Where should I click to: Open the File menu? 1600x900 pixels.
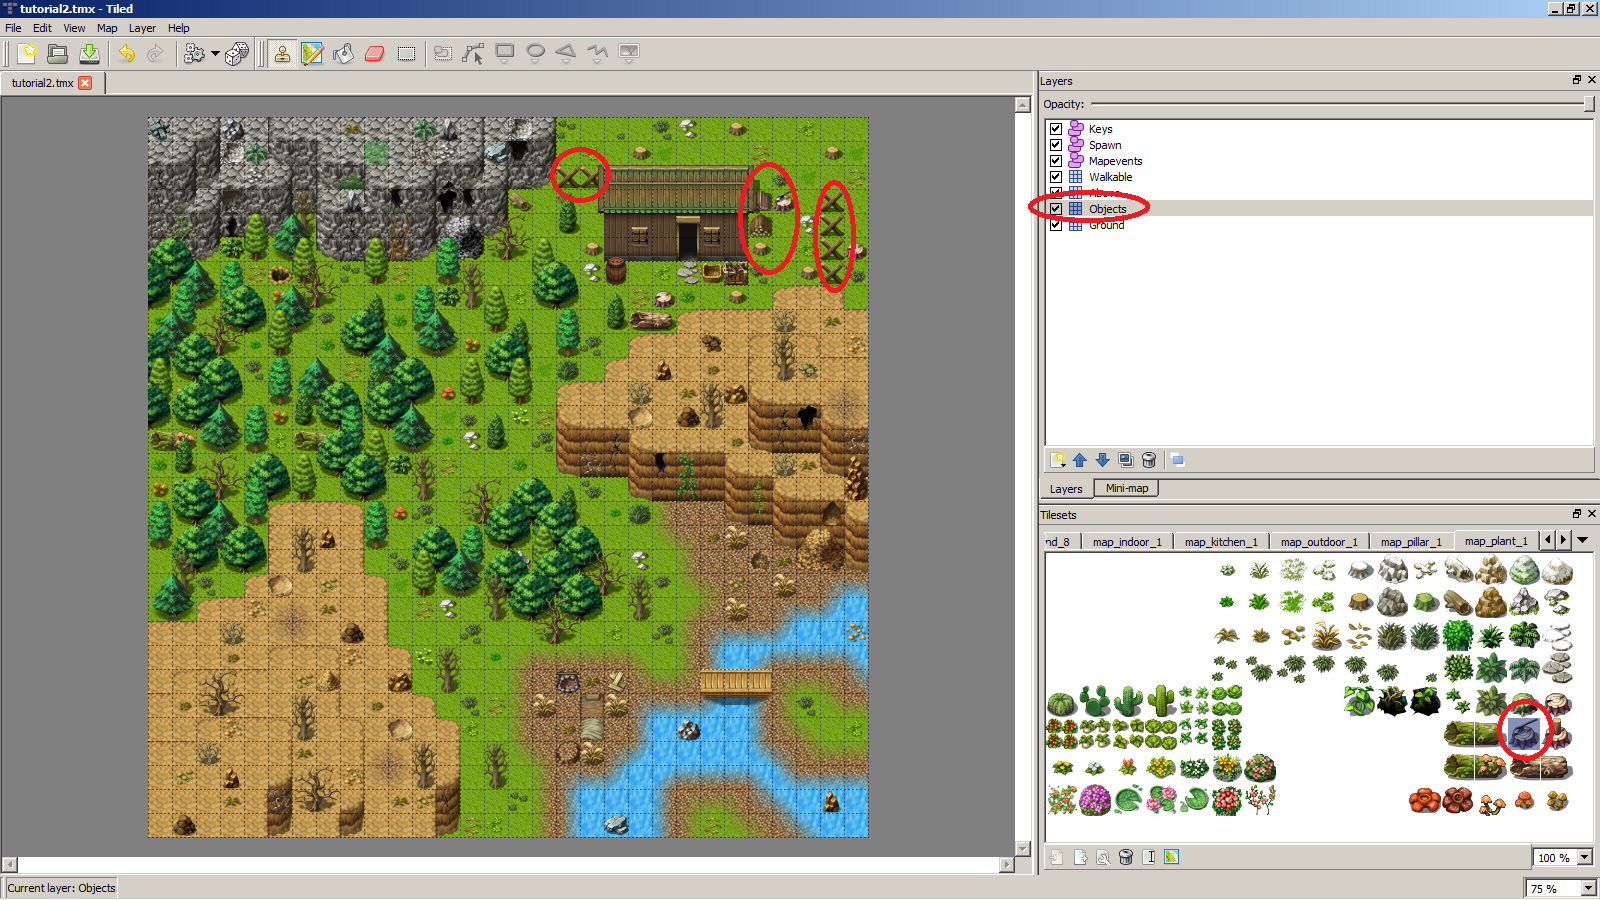click(13, 28)
